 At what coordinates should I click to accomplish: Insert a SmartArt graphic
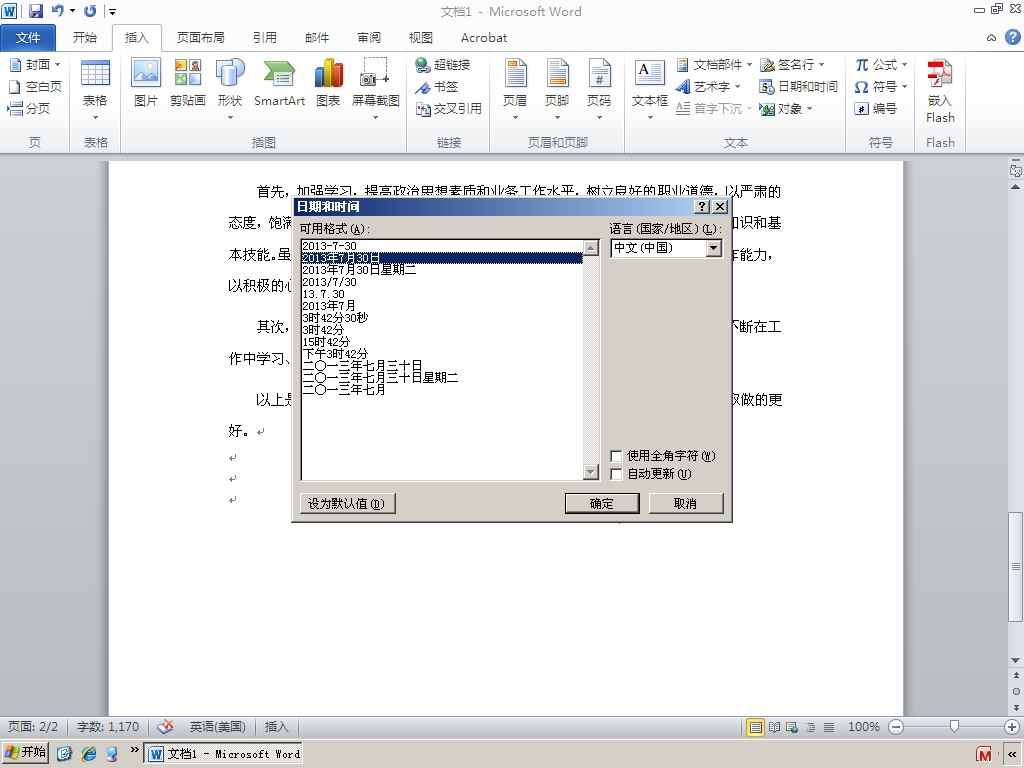(280, 84)
